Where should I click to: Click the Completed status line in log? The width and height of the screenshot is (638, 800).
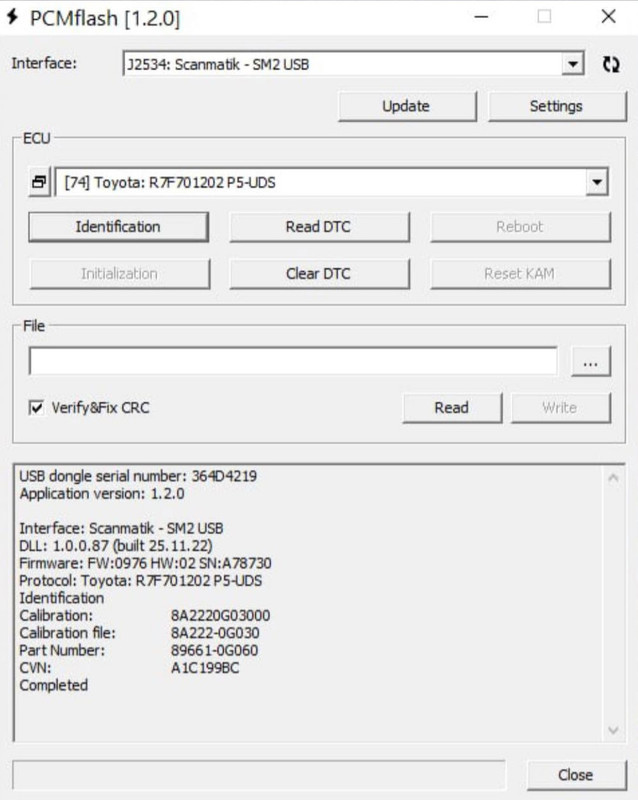(54, 685)
